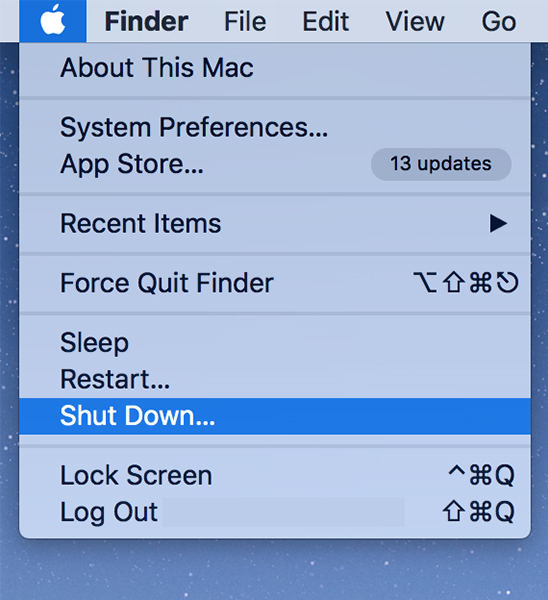The image size is (548, 600).
Task: Select Restart… from the menu
Action: pos(275,379)
